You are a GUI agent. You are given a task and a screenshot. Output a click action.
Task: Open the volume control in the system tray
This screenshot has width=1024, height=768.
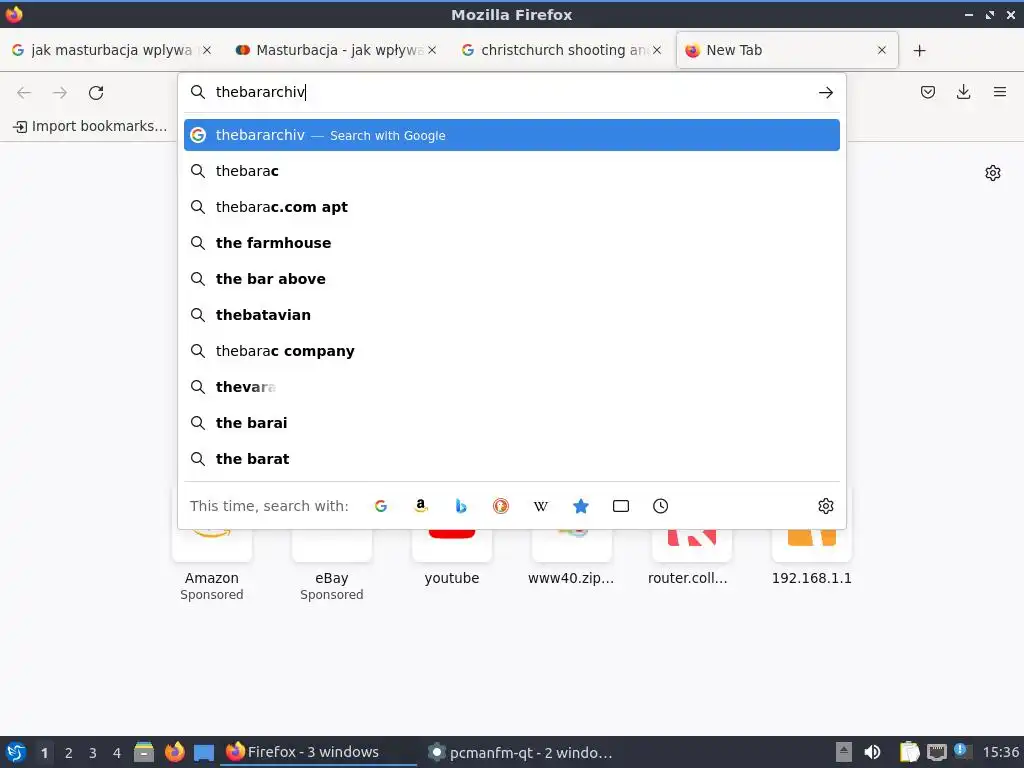(x=872, y=752)
